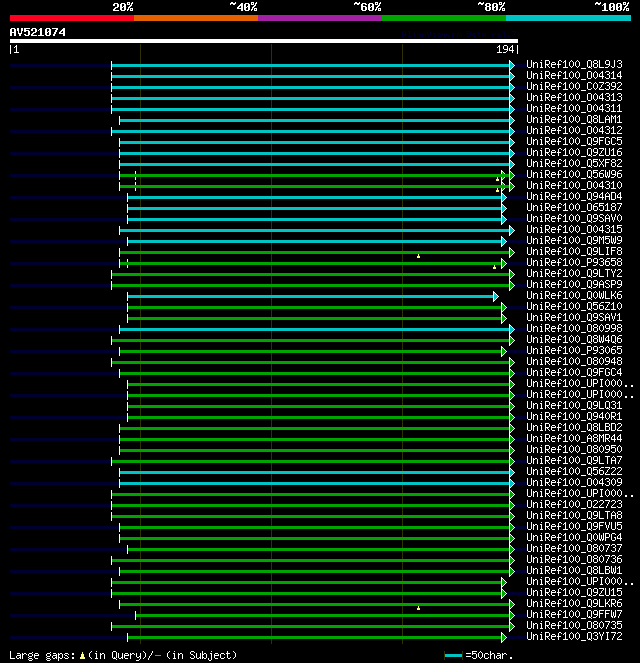Open the UniRef100_Q8LAM1 hit label
Image resolution: width=640 pixels, height=663 pixels.
click(574, 119)
